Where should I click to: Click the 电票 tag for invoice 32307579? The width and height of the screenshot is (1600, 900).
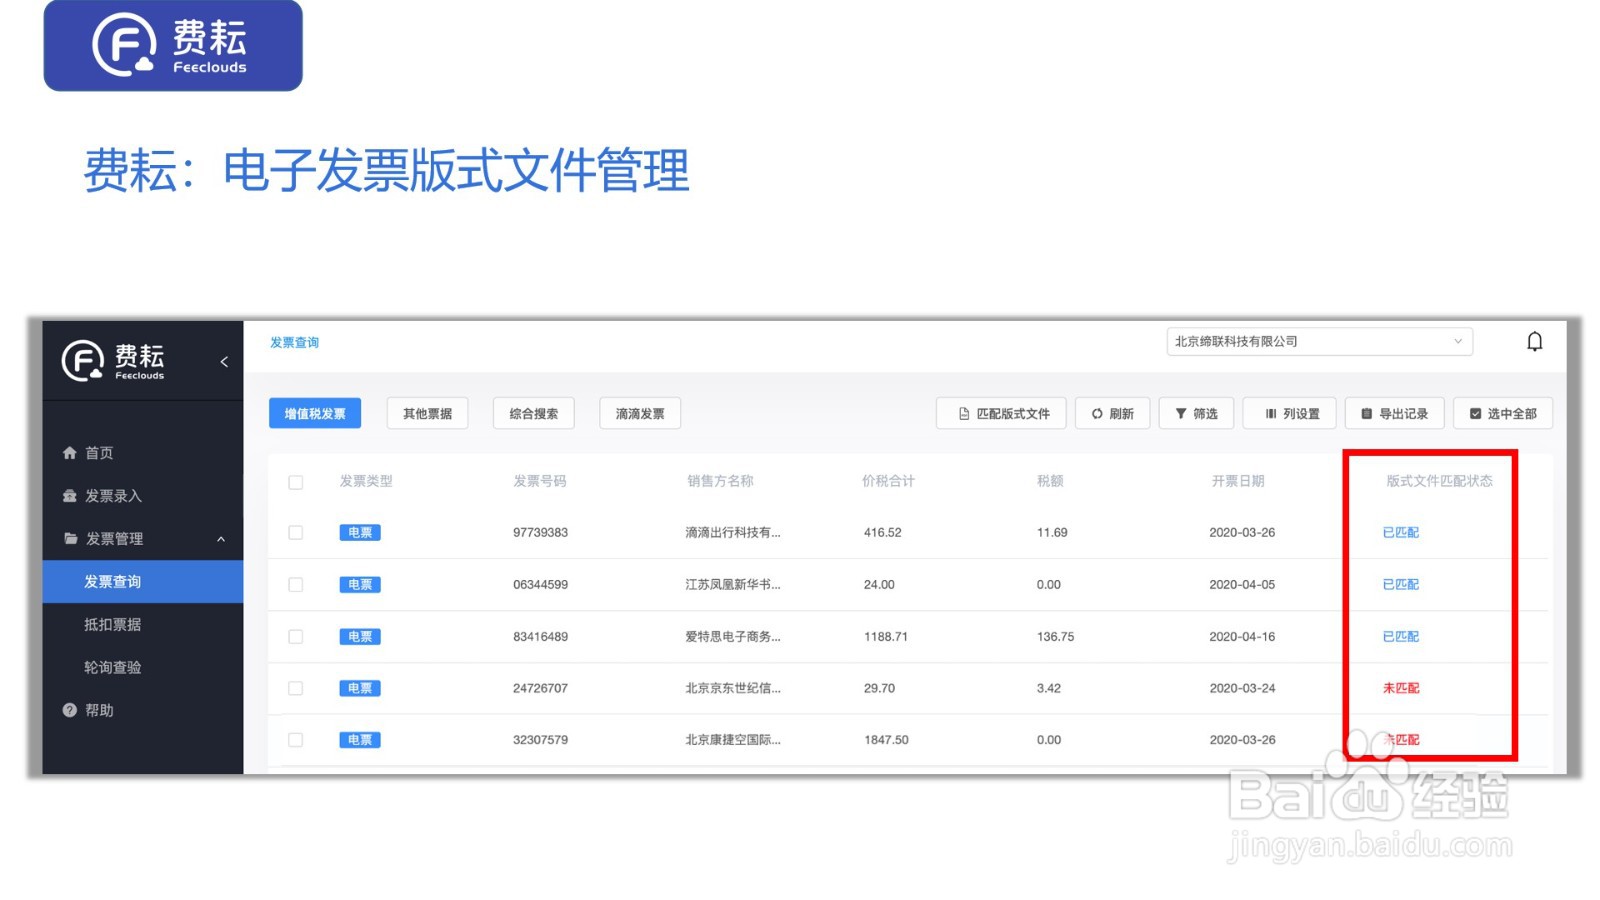tap(360, 741)
